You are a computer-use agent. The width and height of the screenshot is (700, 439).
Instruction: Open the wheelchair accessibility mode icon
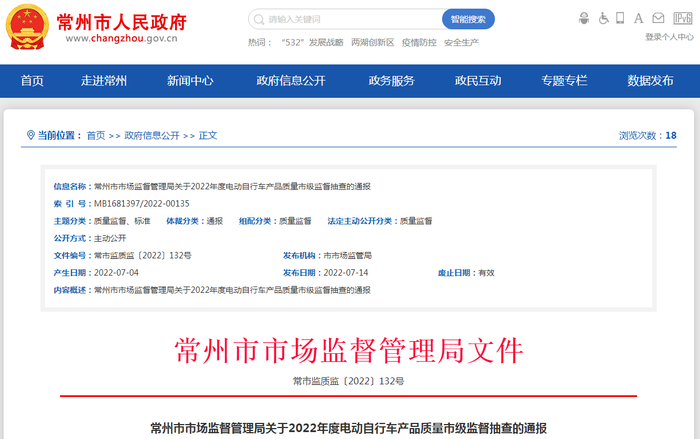point(603,18)
